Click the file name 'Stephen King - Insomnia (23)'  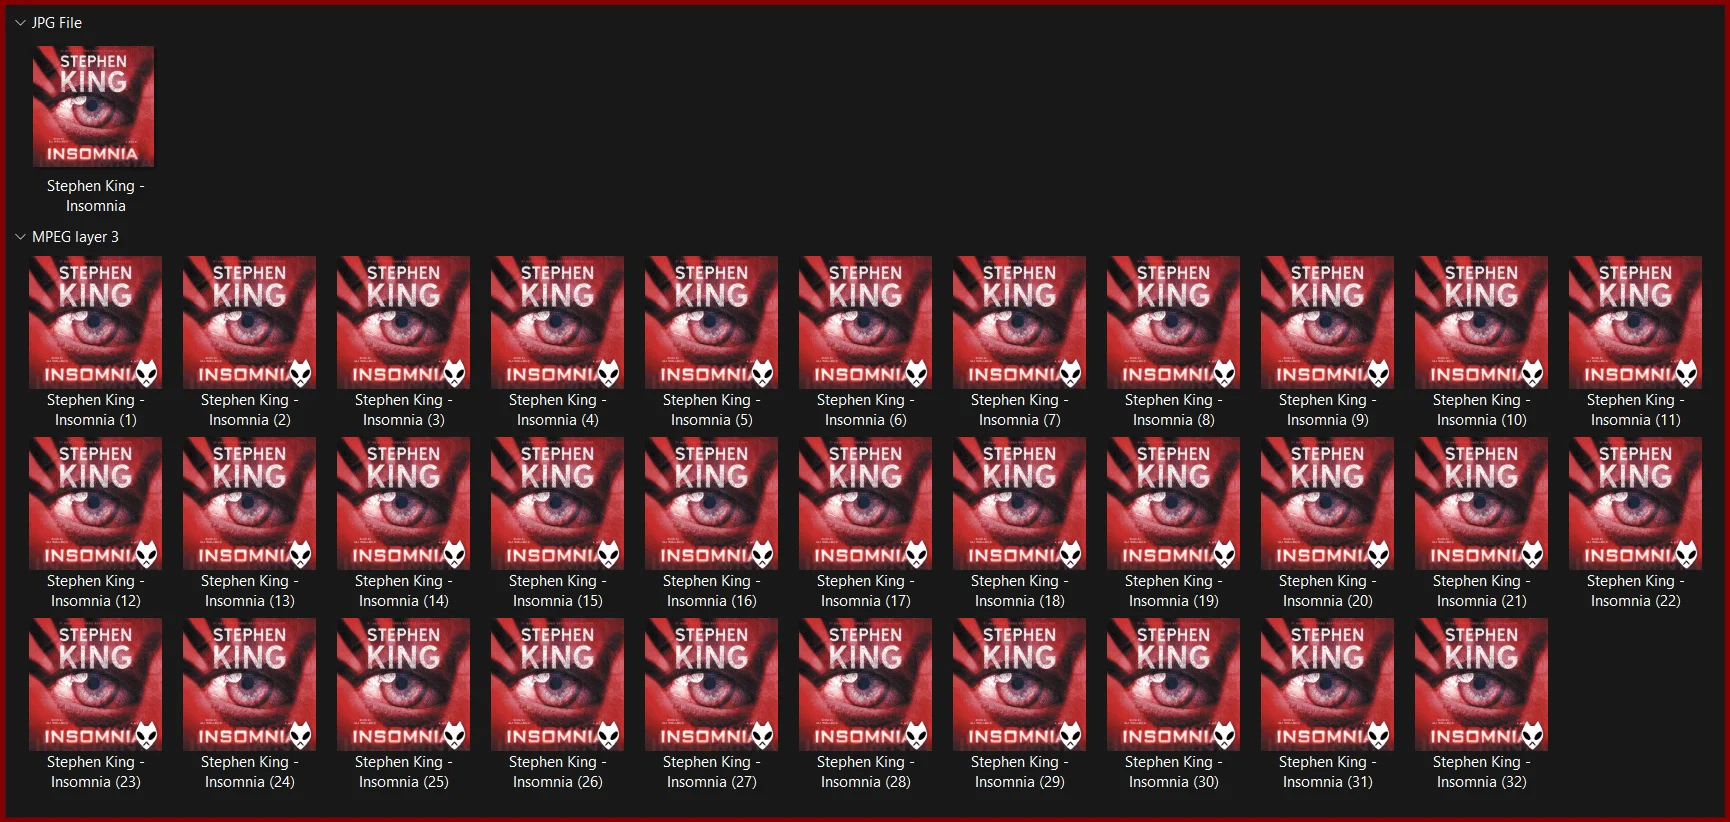(96, 772)
